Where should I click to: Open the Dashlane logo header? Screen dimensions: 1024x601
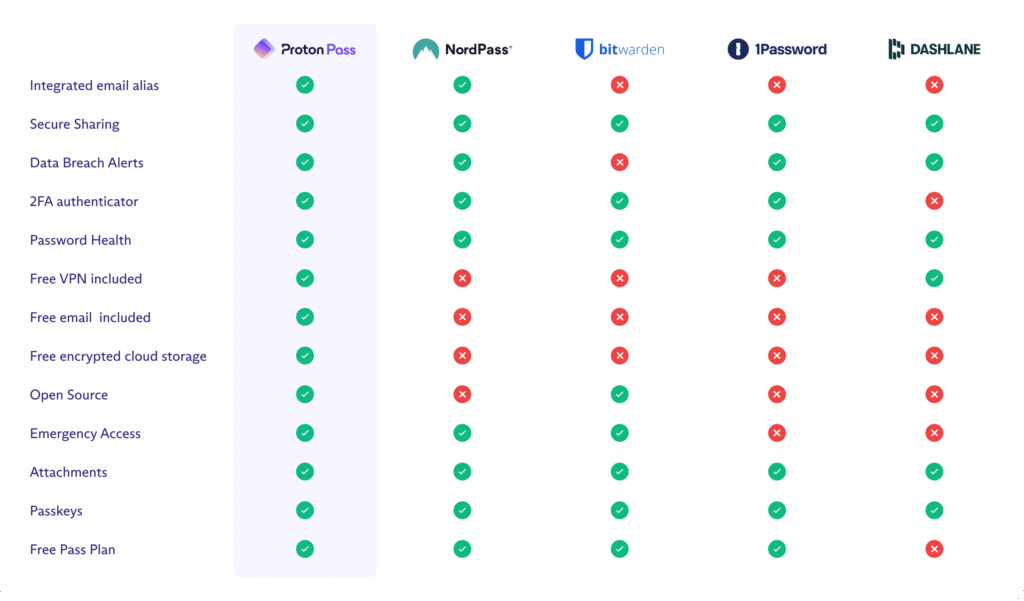point(935,49)
